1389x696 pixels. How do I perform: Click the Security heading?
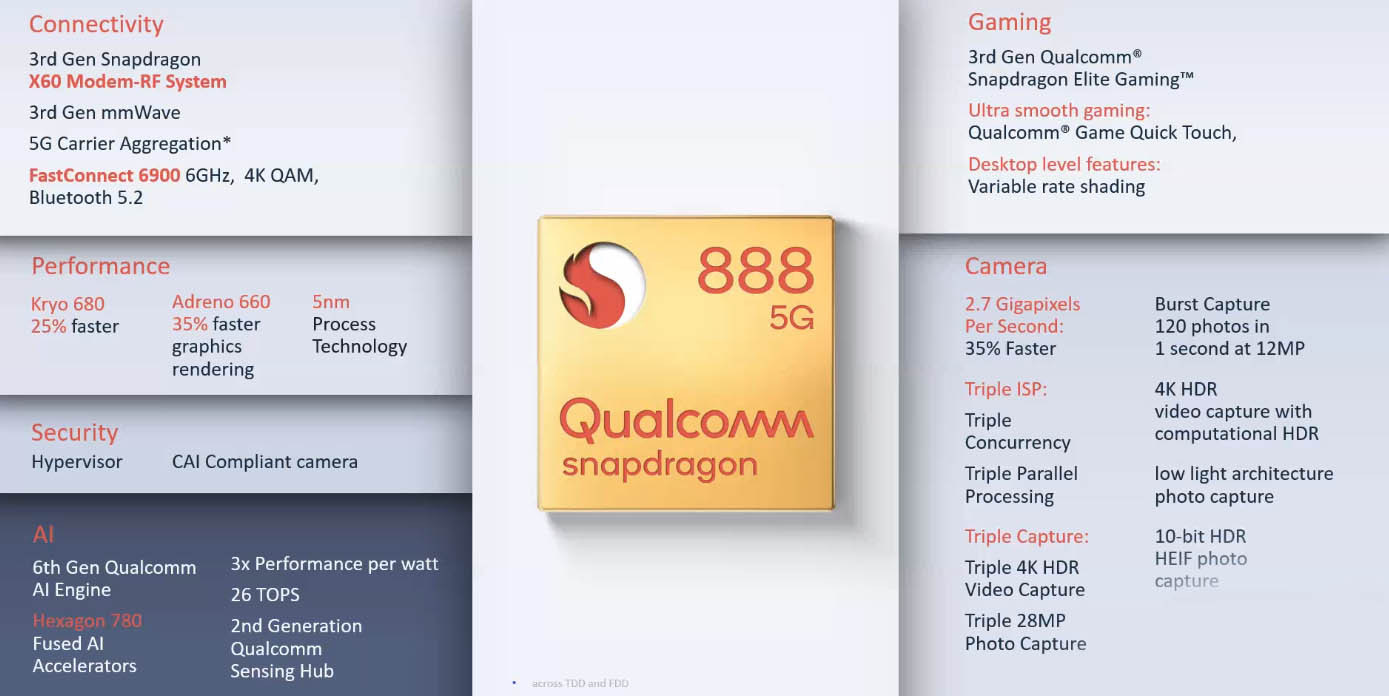click(x=74, y=432)
